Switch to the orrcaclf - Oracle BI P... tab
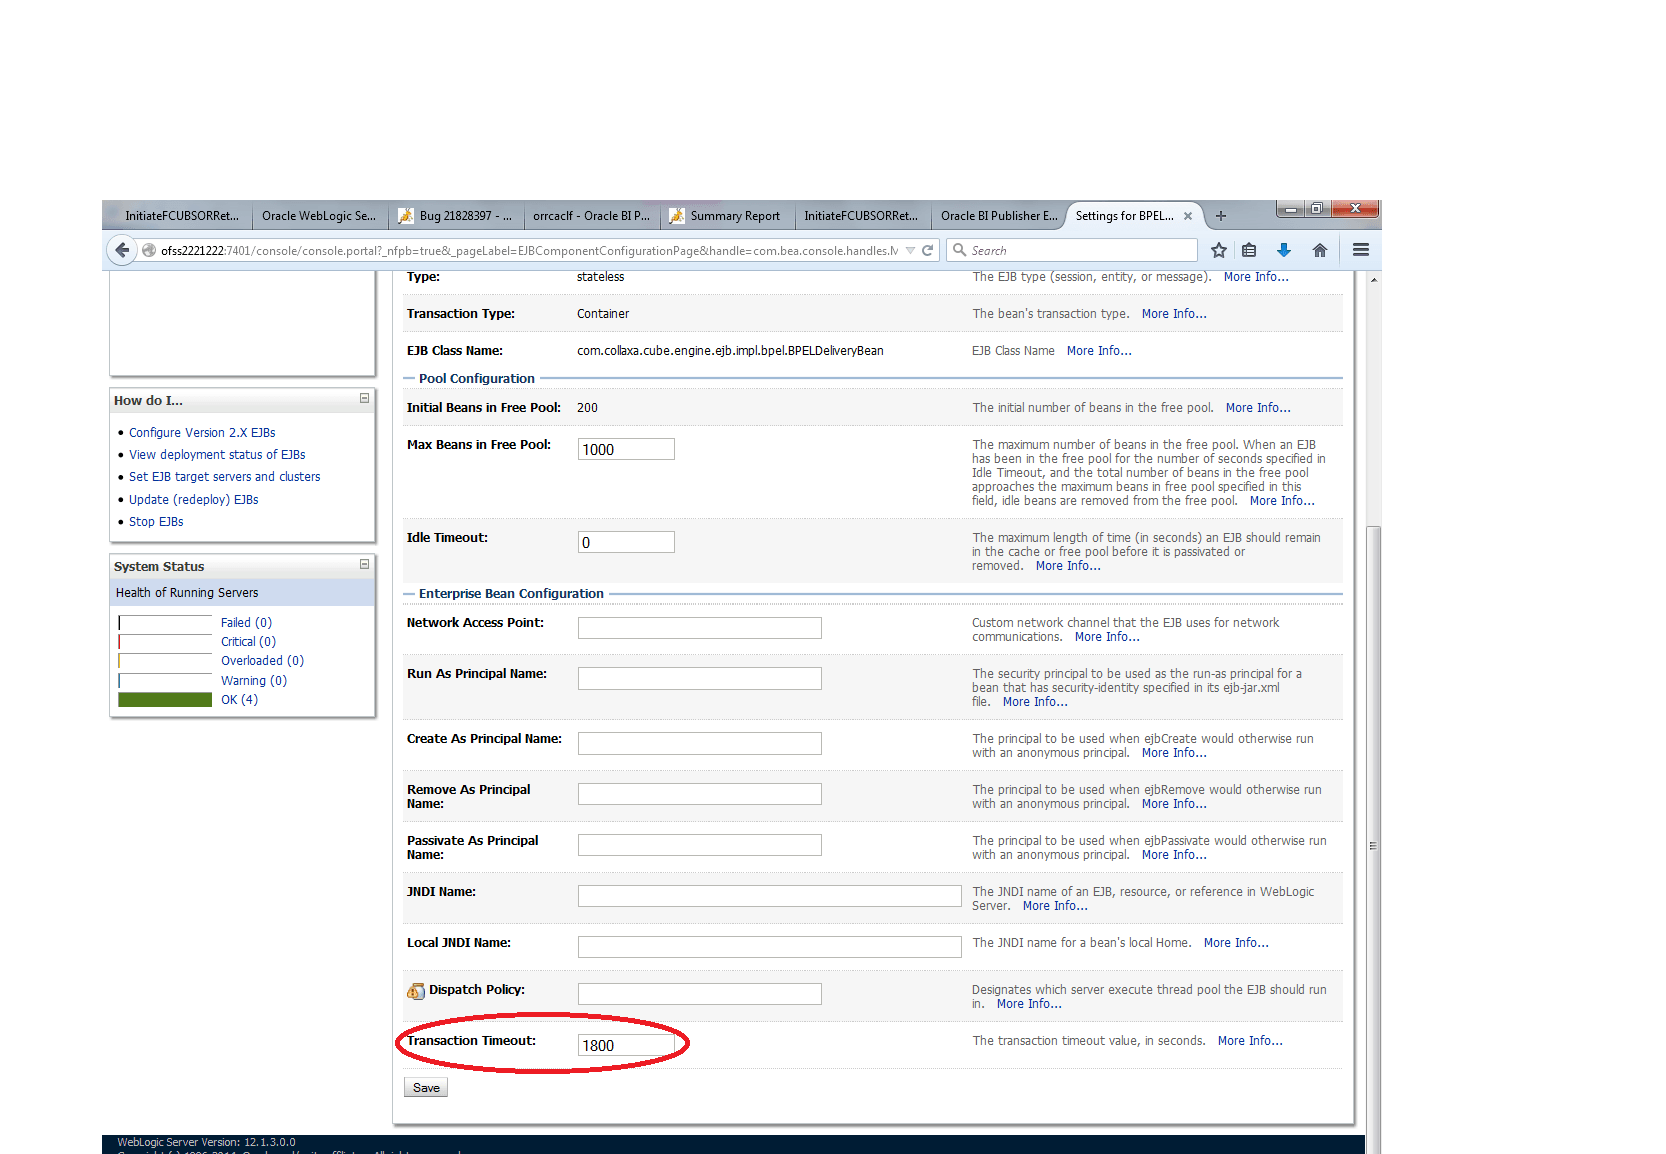Image resolution: width=1666 pixels, height=1154 pixels. click(592, 216)
